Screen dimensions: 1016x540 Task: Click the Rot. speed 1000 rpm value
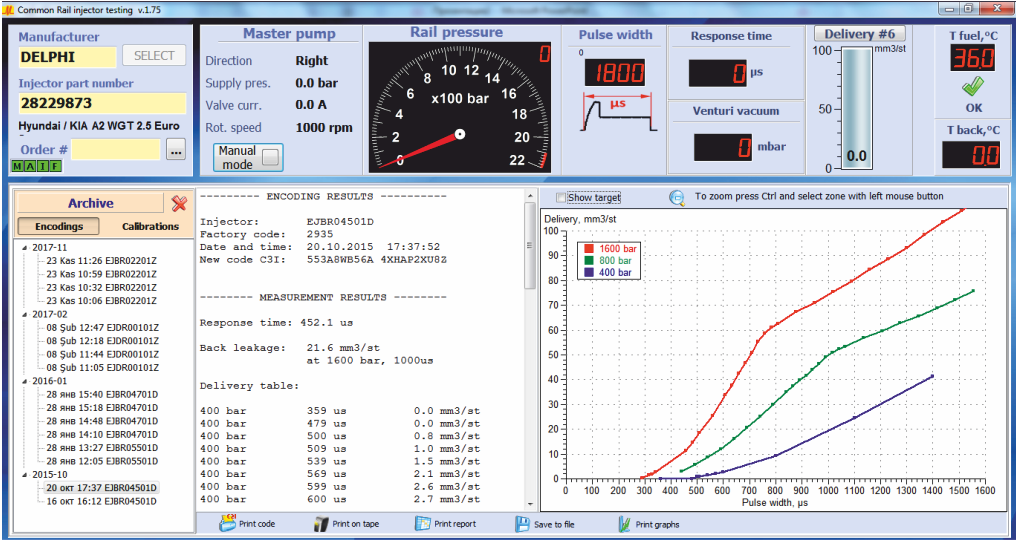tap(324, 128)
